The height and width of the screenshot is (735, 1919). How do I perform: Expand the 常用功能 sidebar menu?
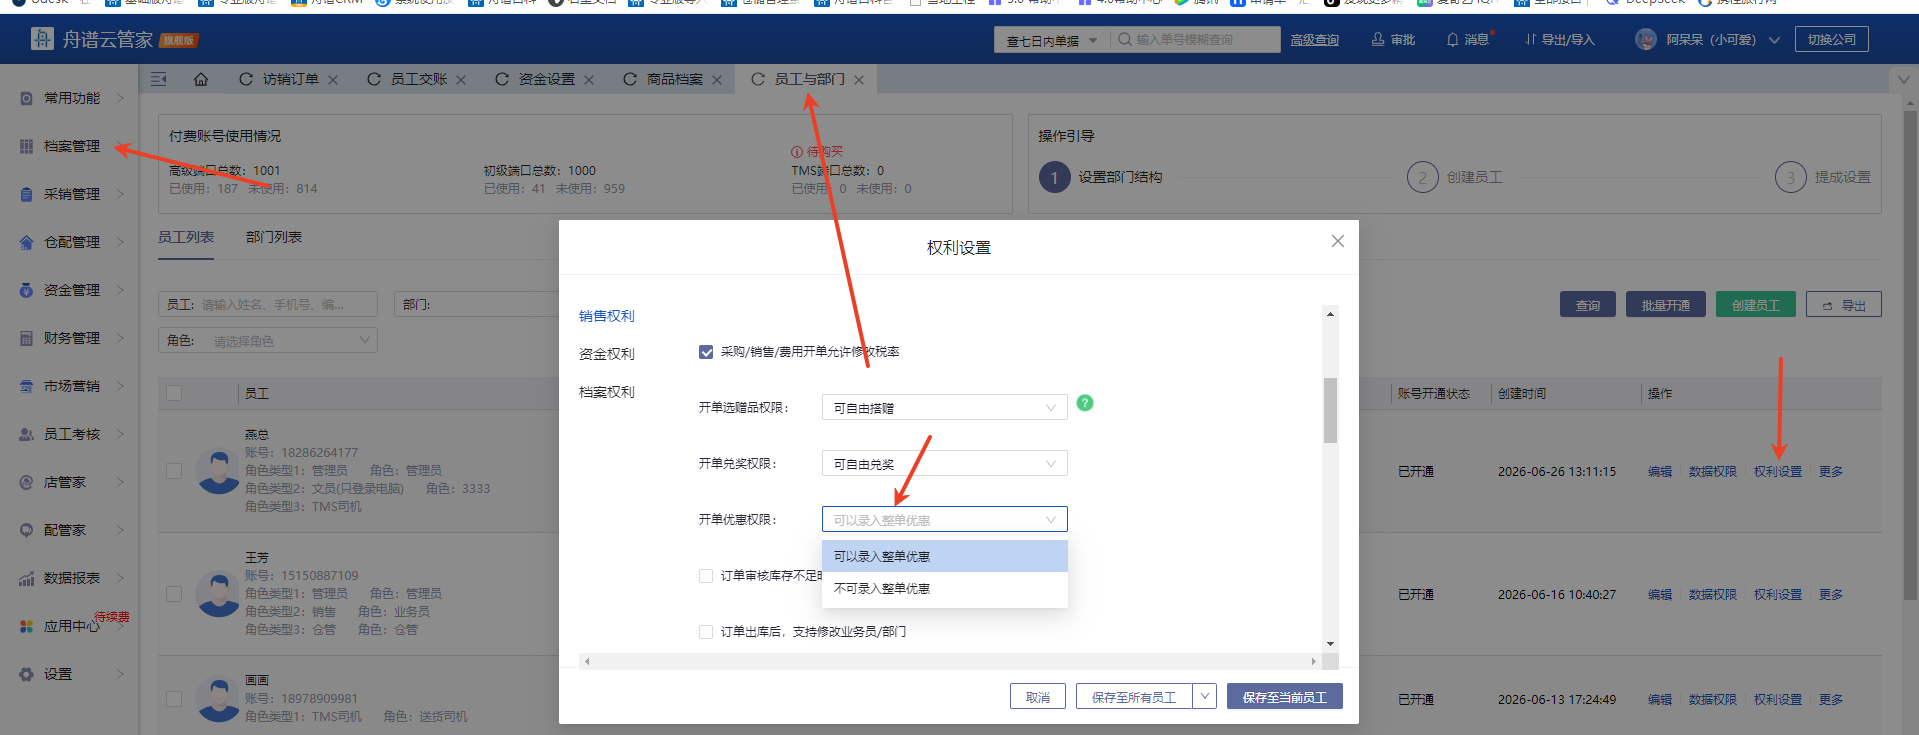120,98
